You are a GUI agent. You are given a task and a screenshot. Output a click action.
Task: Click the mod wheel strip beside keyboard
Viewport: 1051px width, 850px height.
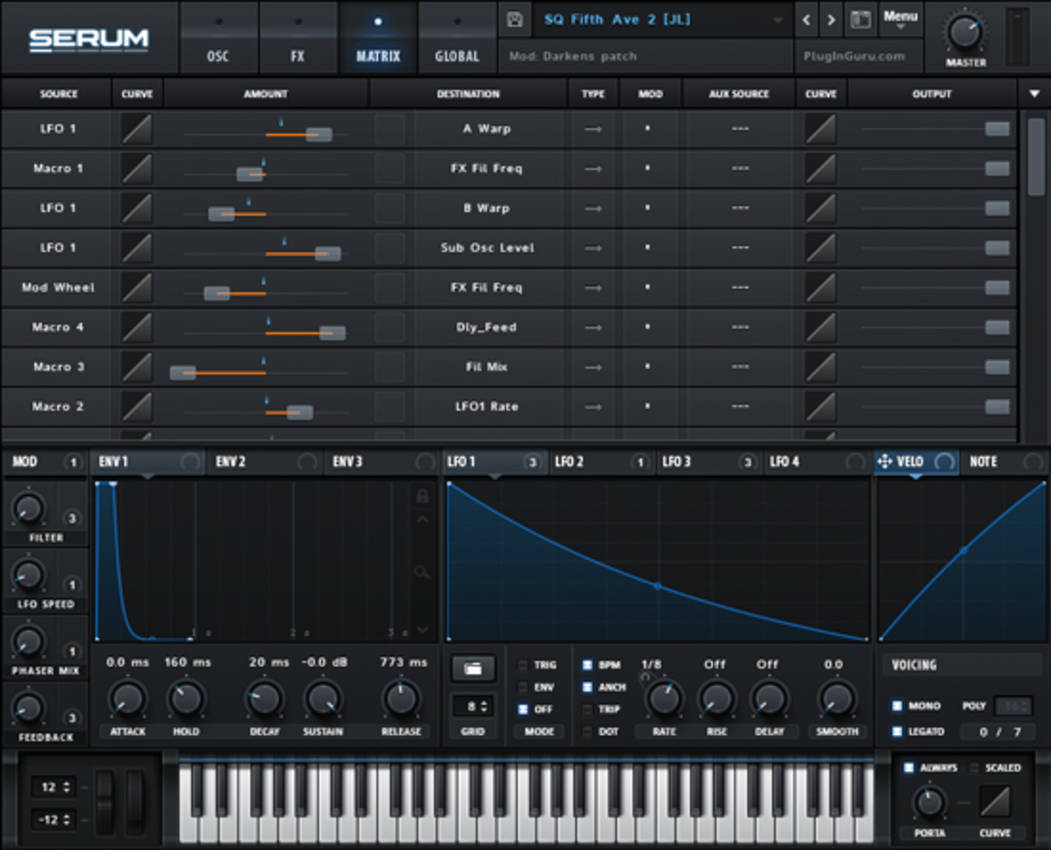(x=134, y=802)
